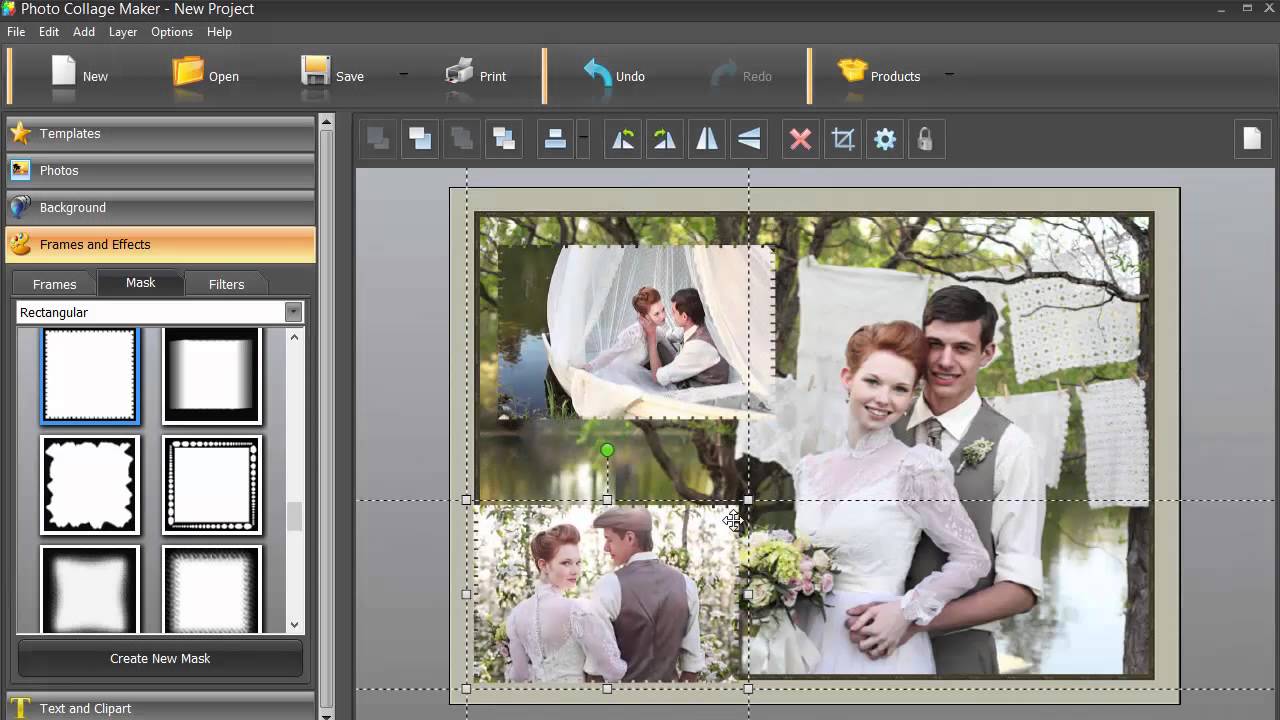This screenshot has height=720, width=1280.
Task: Click the second layer-order icon in the toolbar
Action: pos(421,139)
